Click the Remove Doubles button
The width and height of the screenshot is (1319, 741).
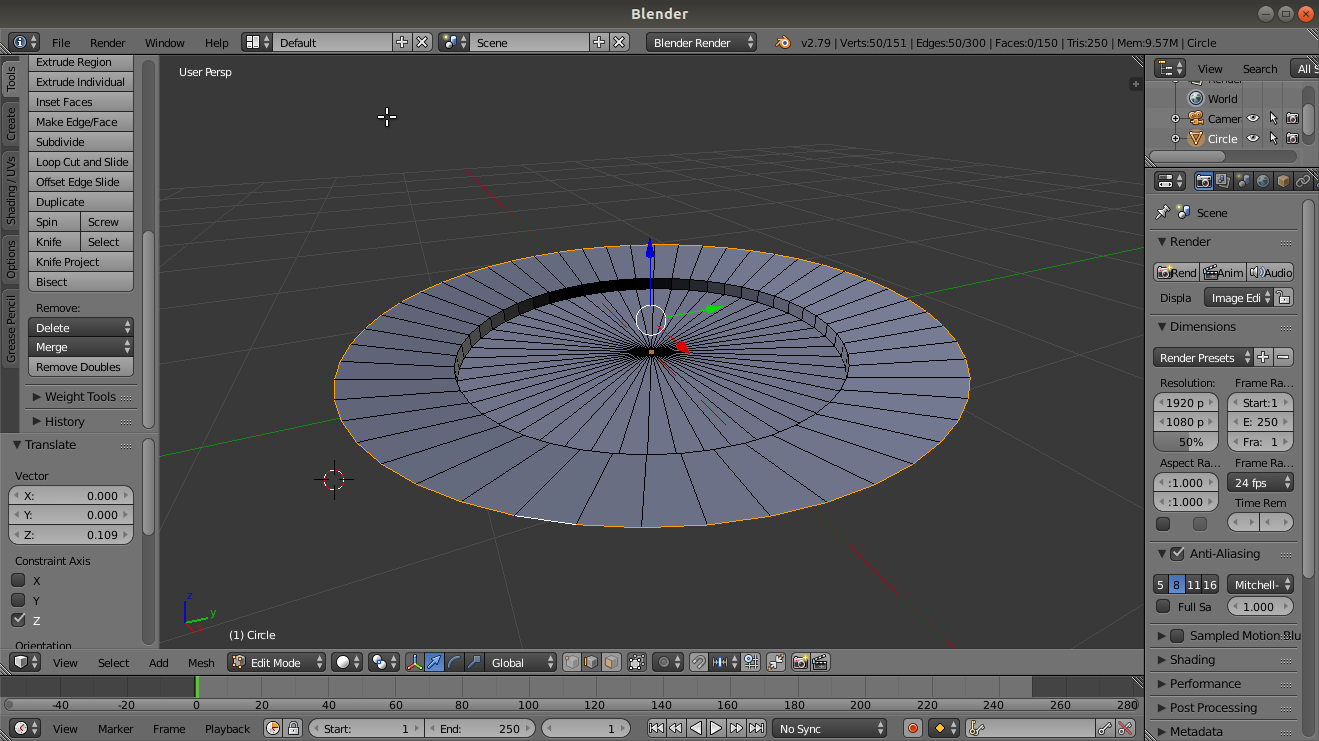(x=79, y=367)
